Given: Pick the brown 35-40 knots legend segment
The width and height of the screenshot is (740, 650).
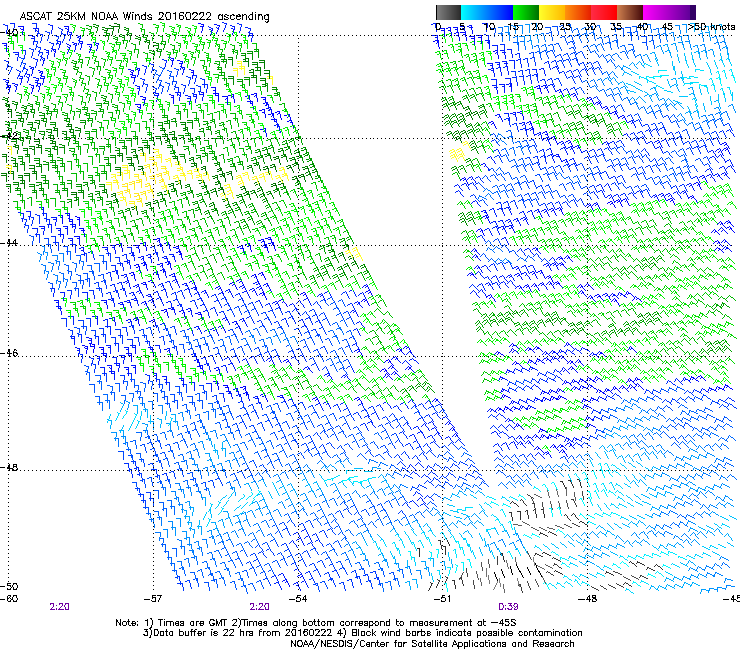Looking at the screenshot, I should (x=630, y=12).
